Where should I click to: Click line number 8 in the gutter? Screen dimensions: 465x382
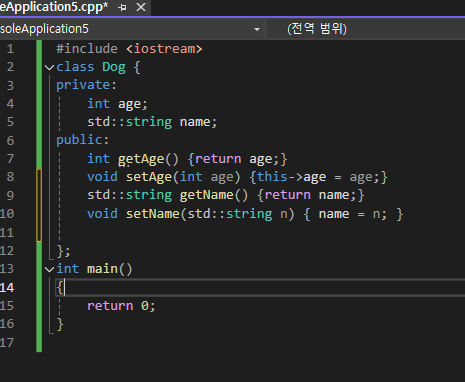(x=10, y=177)
